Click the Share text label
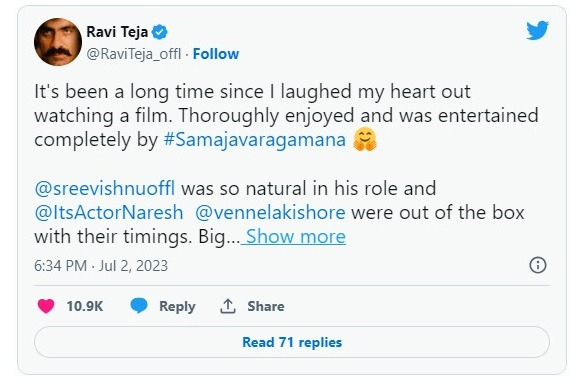This screenshot has width=576, height=388. point(266,306)
